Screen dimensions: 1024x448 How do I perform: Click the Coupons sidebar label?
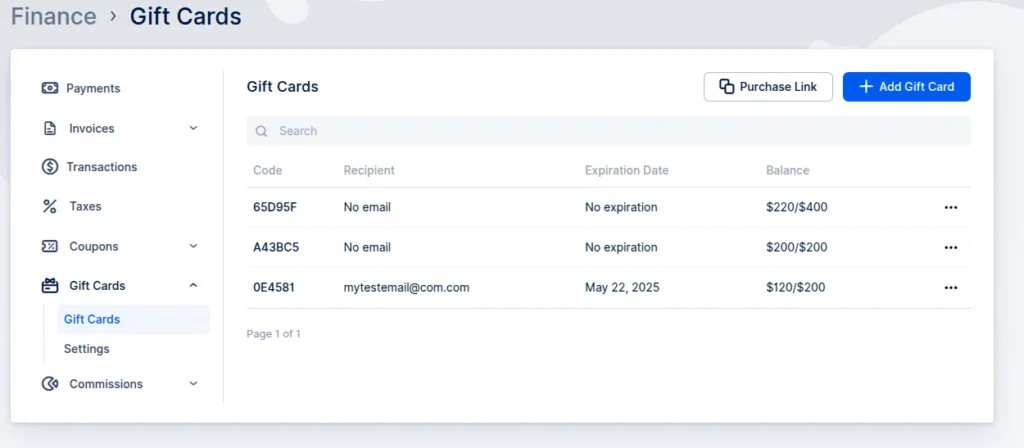tap(94, 246)
